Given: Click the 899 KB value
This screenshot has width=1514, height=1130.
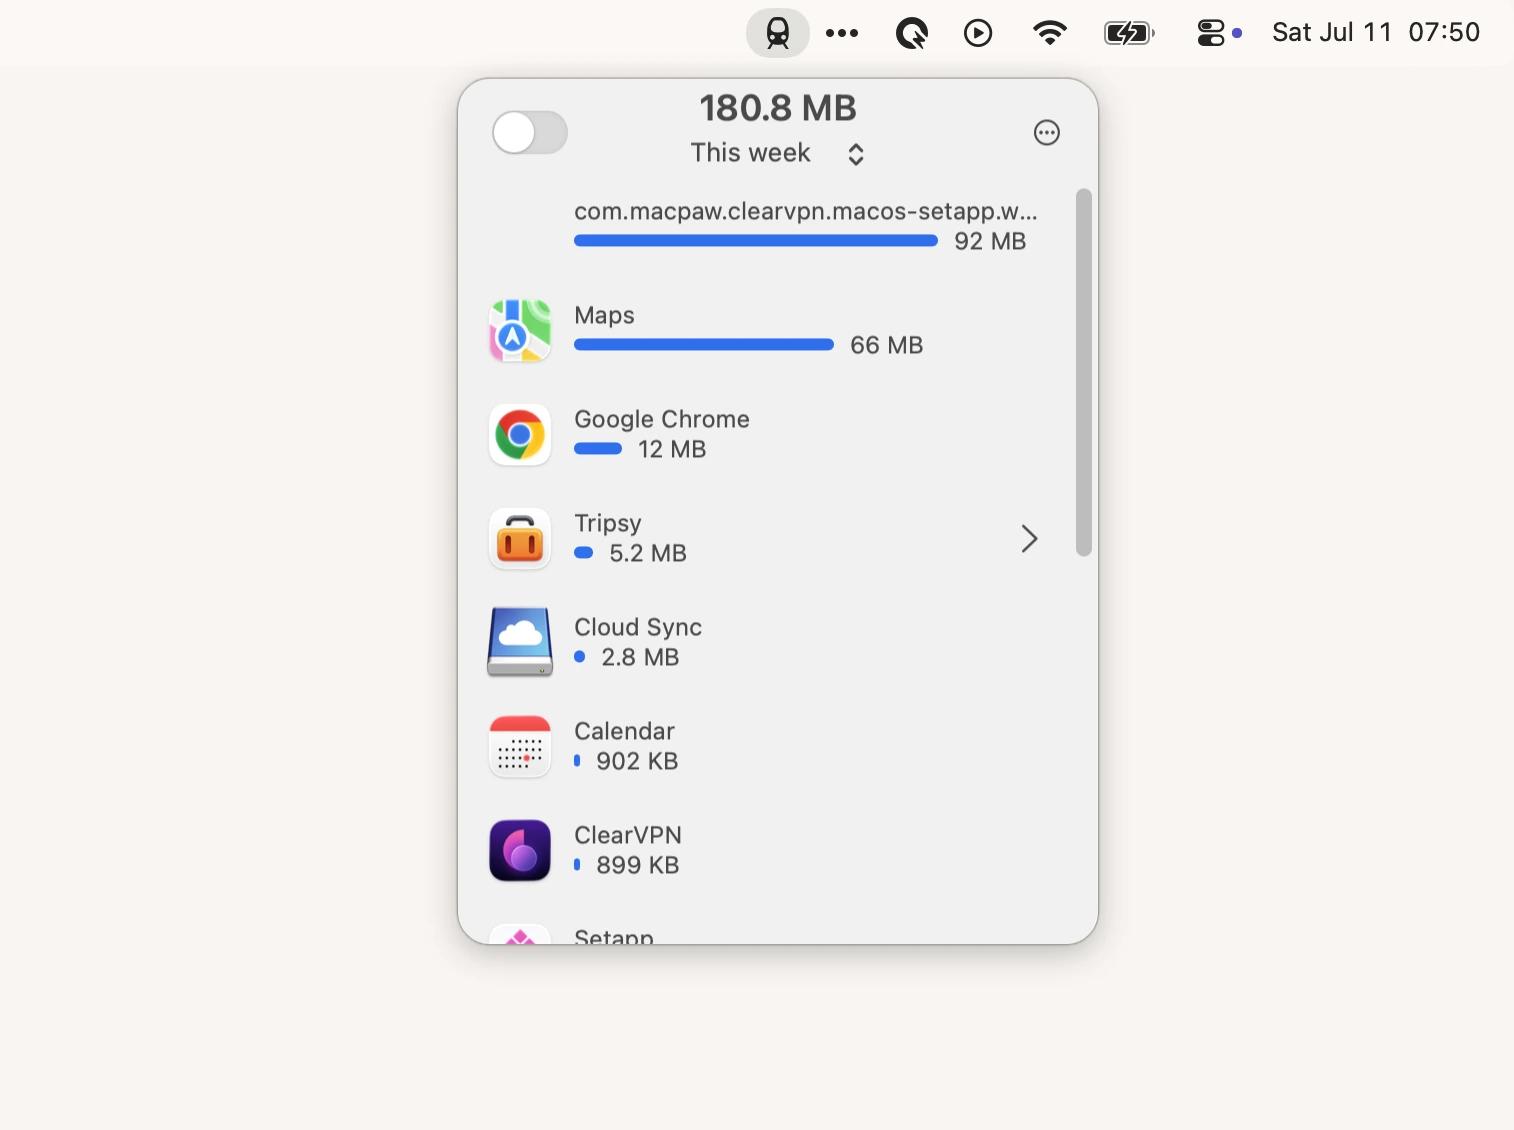Looking at the screenshot, I should point(638,865).
